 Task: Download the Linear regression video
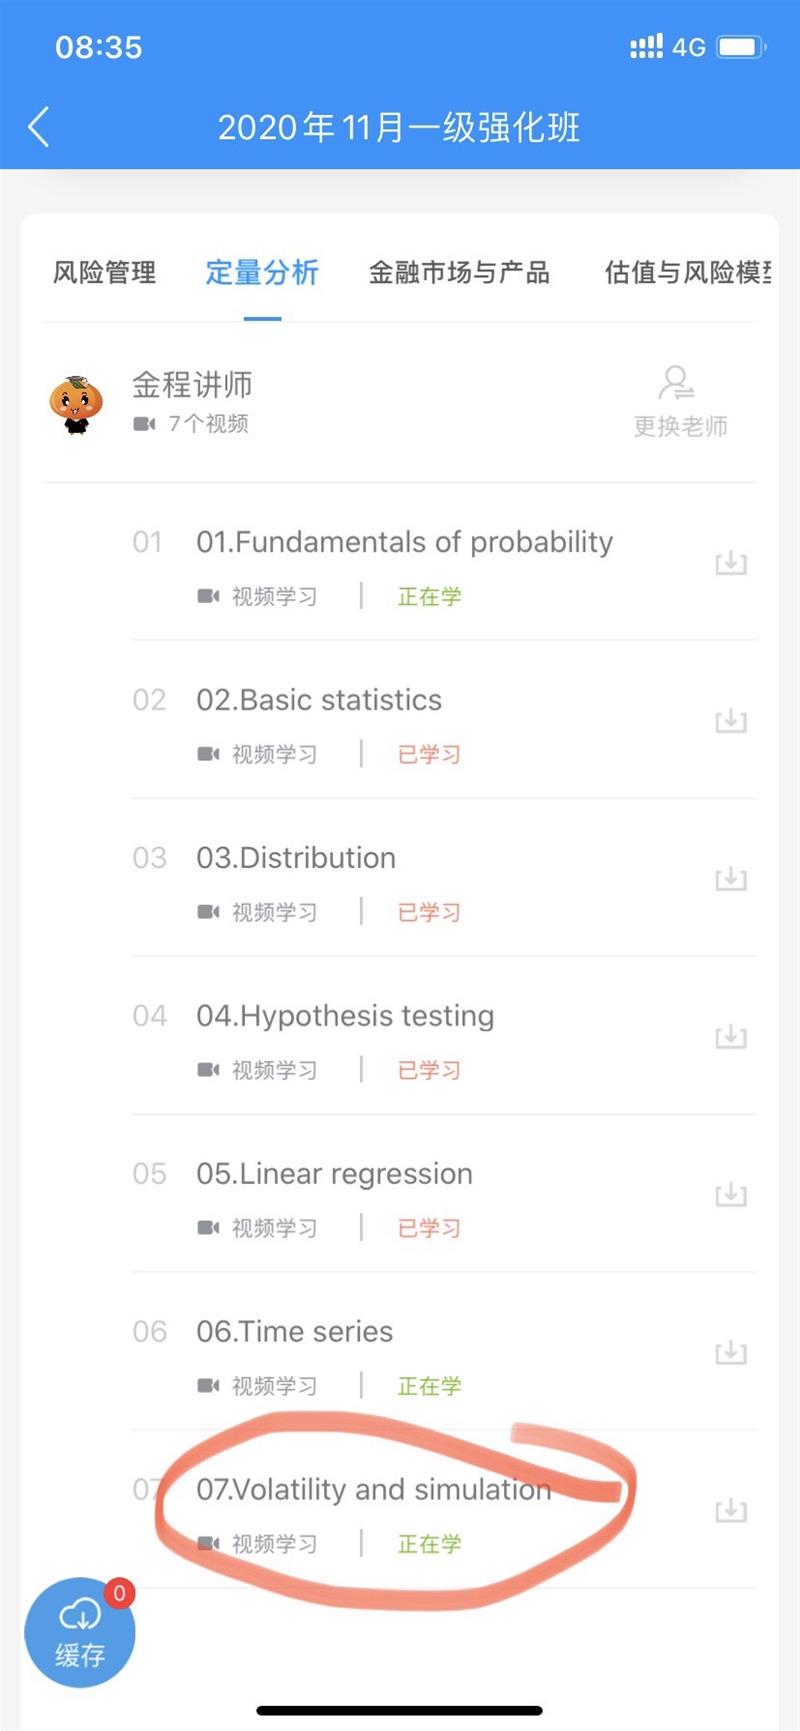point(731,1195)
